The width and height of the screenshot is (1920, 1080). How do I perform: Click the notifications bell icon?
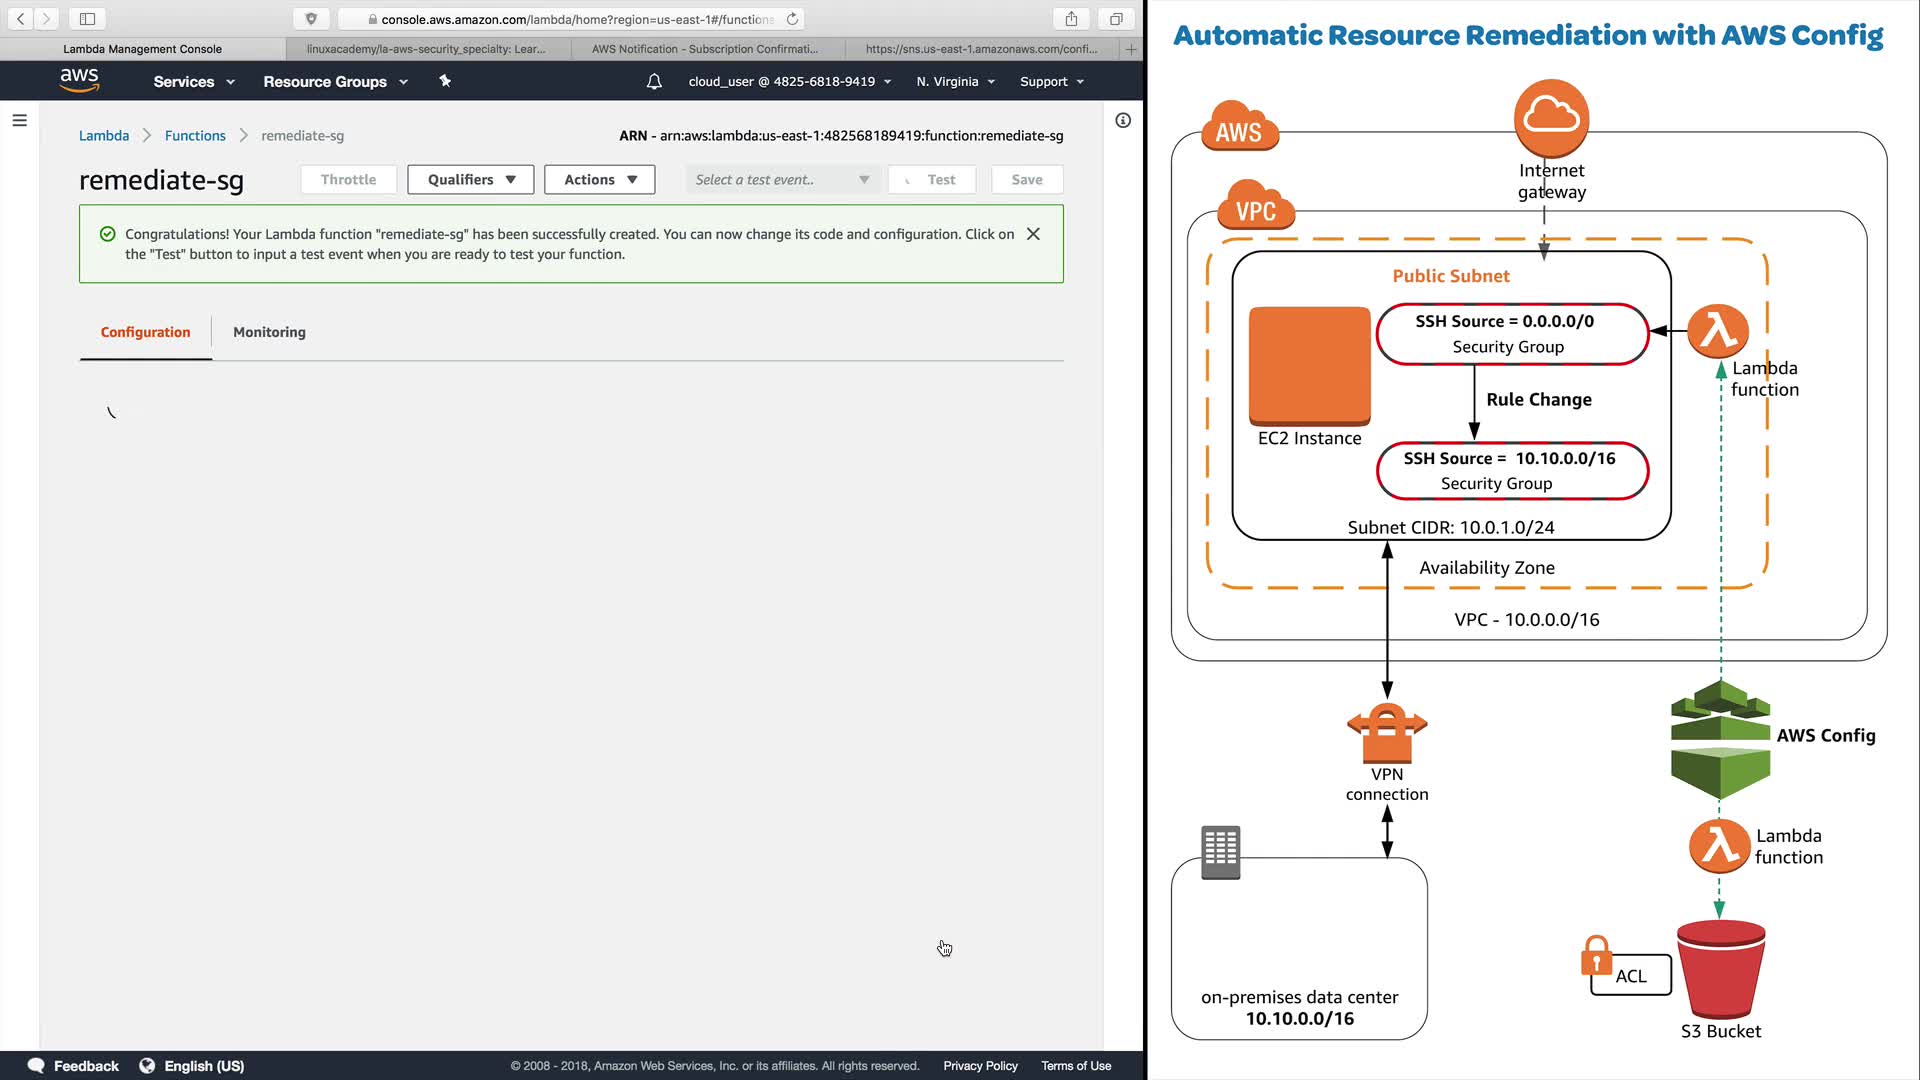(x=654, y=82)
